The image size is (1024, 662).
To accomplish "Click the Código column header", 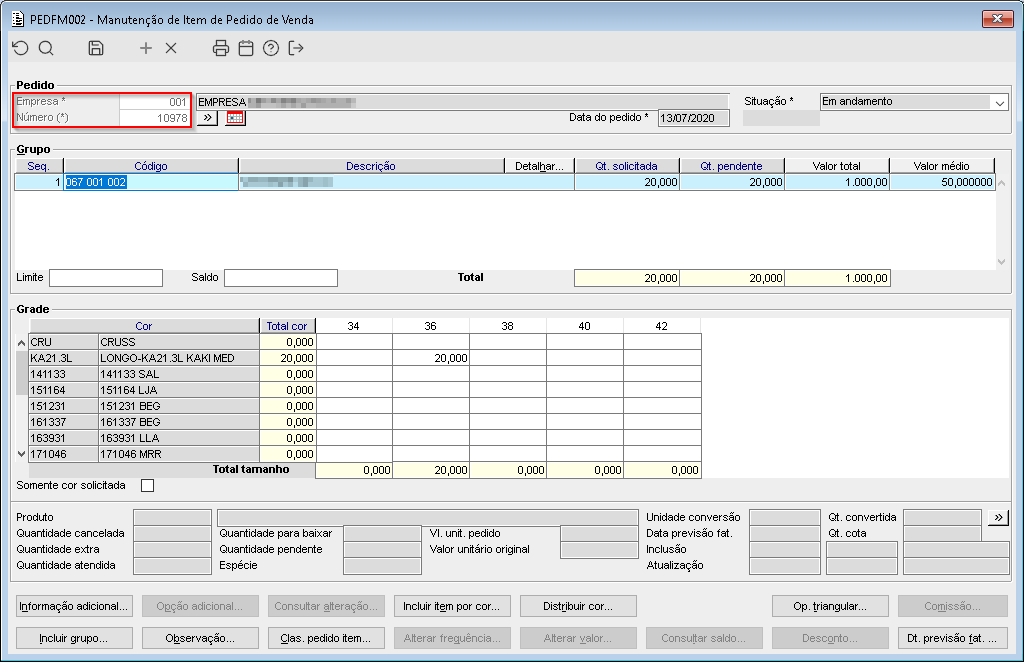I will pyautogui.click(x=151, y=166).
